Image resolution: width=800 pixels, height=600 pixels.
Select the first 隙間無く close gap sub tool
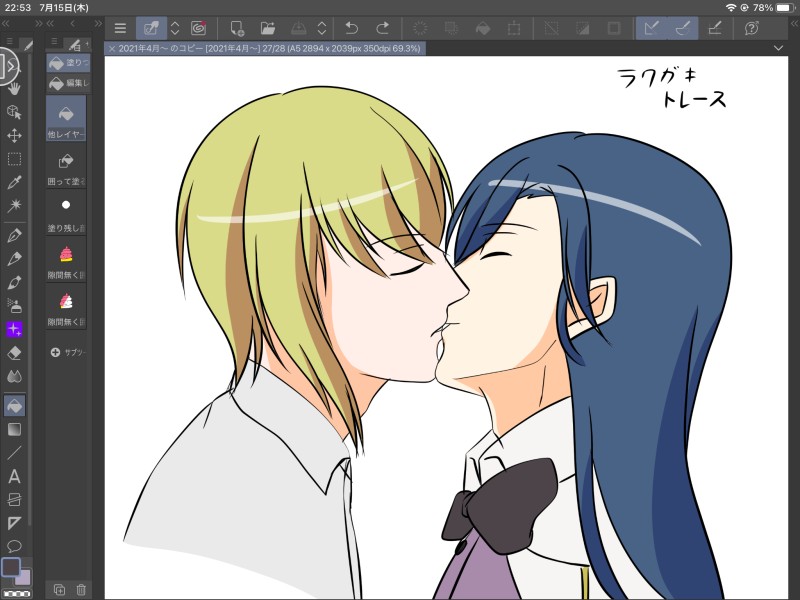tap(66, 260)
